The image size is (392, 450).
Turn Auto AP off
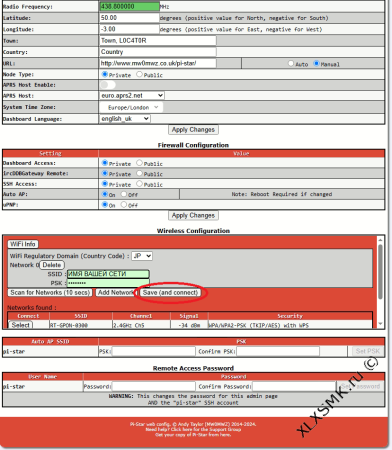pyautogui.click(x=124, y=194)
